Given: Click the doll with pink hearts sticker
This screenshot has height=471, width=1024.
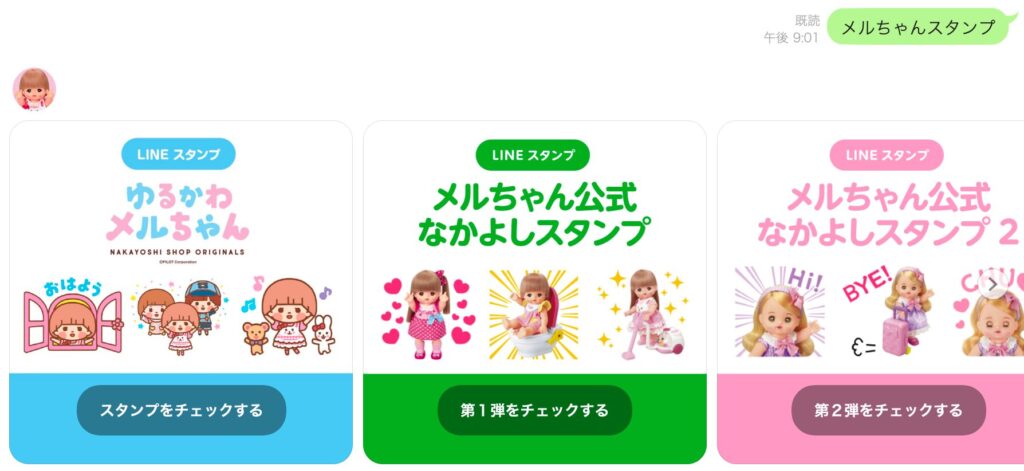Looking at the screenshot, I should pyautogui.click(x=426, y=314).
